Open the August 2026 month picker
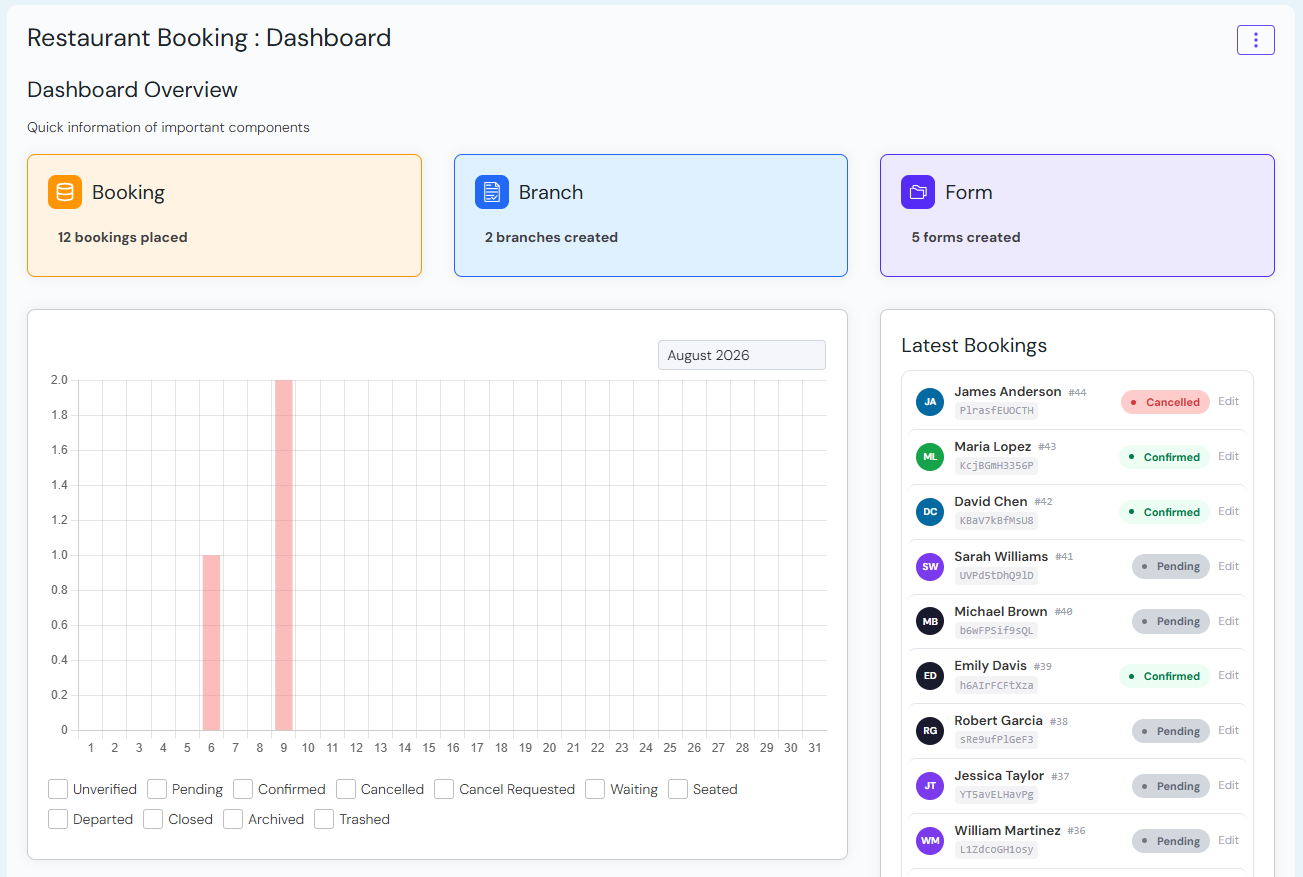The width and height of the screenshot is (1303, 877). (742, 355)
